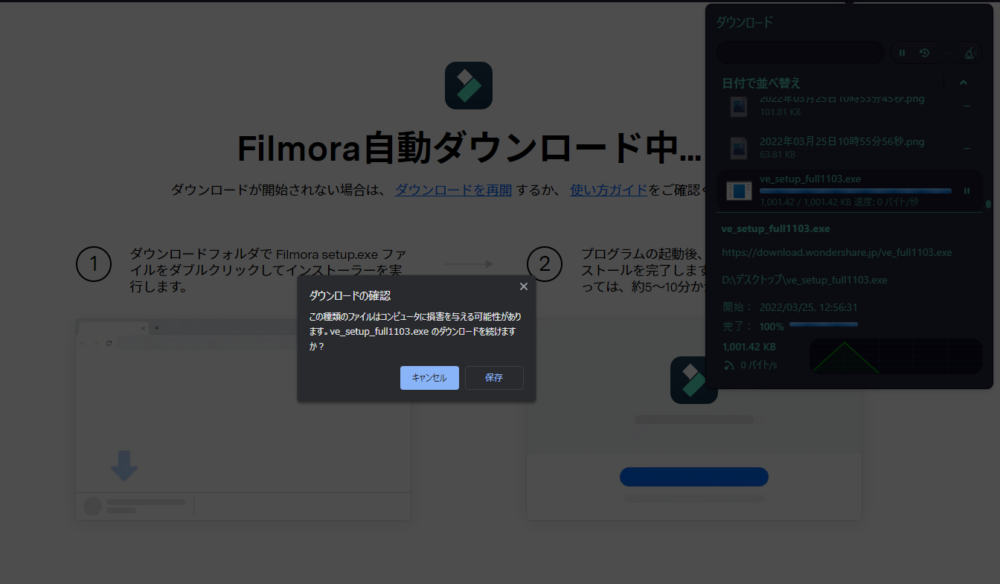The height and width of the screenshot is (584, 1000).
Task: Cancel the download via キャンセル
Action: [x=429, y=377]
